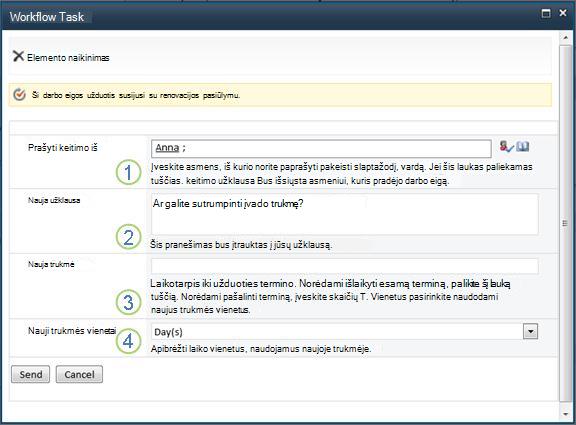Click the Anna name link in field

167,148
